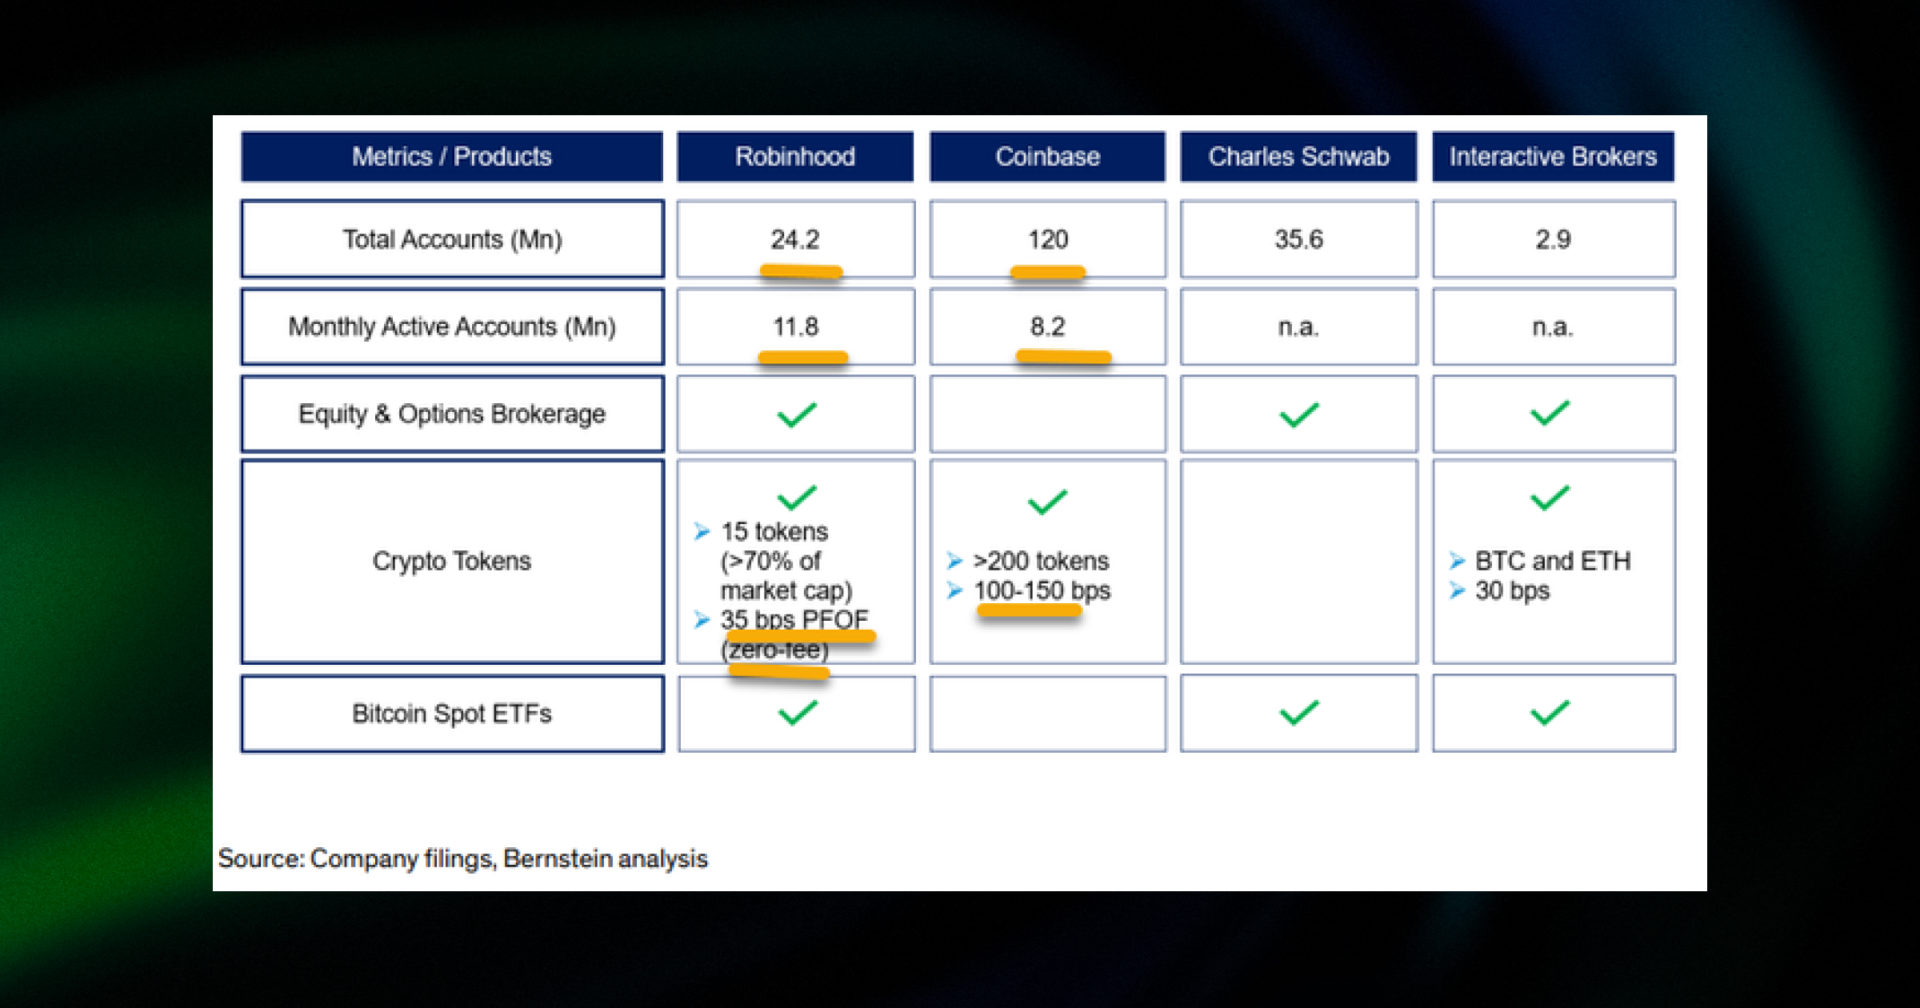This screenshot has height=1008, width=1920.
Task: Click blue arrow bullet beside '100-150 bps'
Action: click(955, 591)
